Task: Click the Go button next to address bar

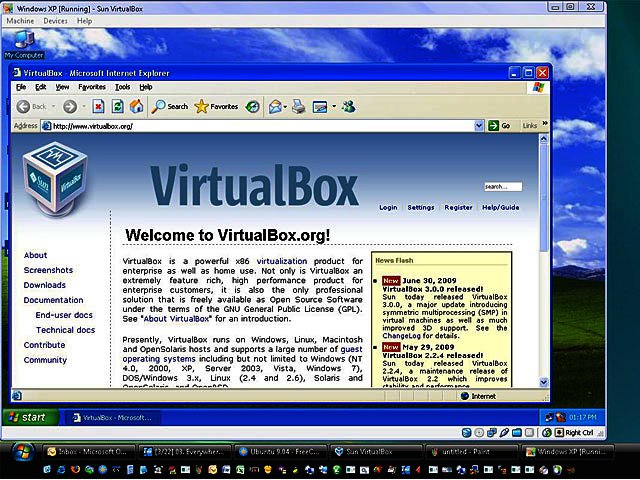Action: click(500, 126)
